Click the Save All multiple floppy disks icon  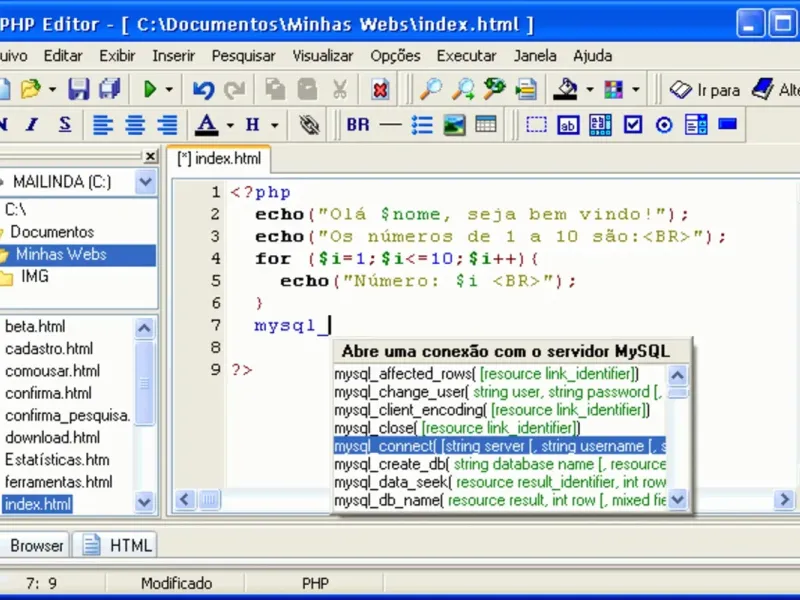click(110, 89)
